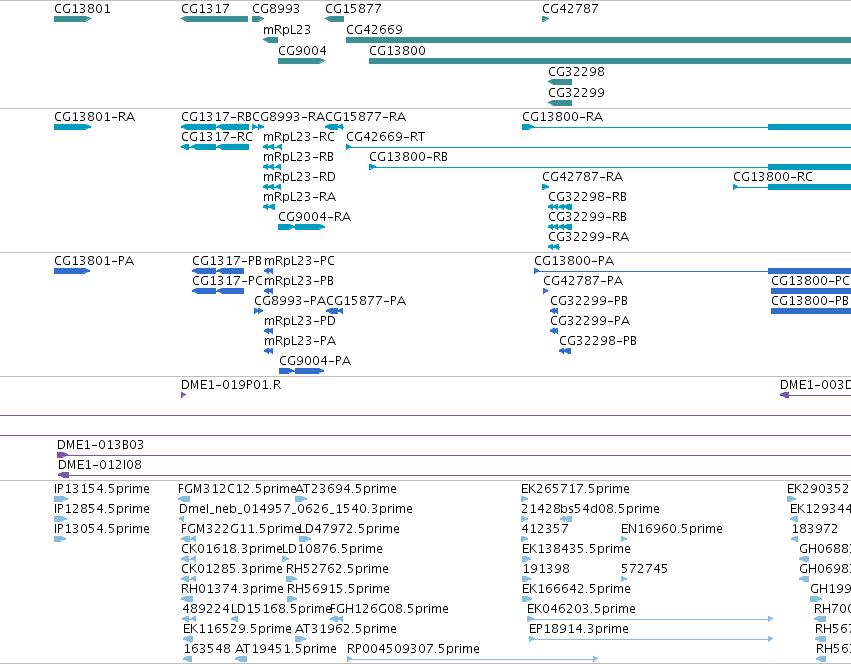Image resolution: width=851 pixels, height=664 pixels.
Task: Click protein label CG32298-PB
Action: (x=598, y=342)
